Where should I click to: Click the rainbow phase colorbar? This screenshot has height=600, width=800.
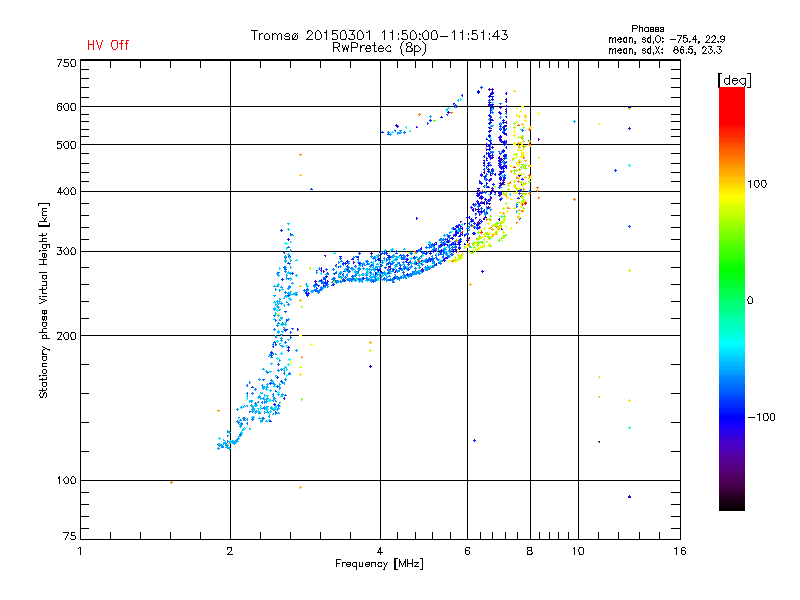[732, 299]
